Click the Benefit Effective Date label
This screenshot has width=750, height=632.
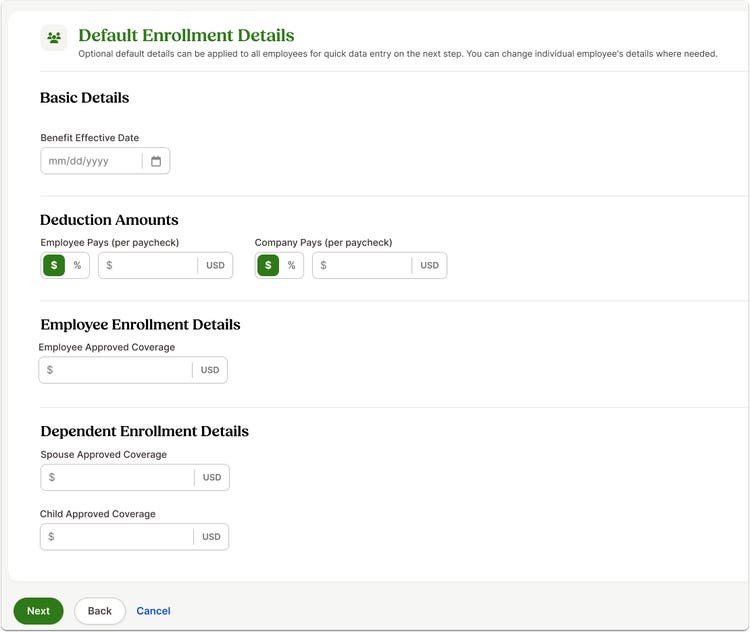click(x=89, y=138)
